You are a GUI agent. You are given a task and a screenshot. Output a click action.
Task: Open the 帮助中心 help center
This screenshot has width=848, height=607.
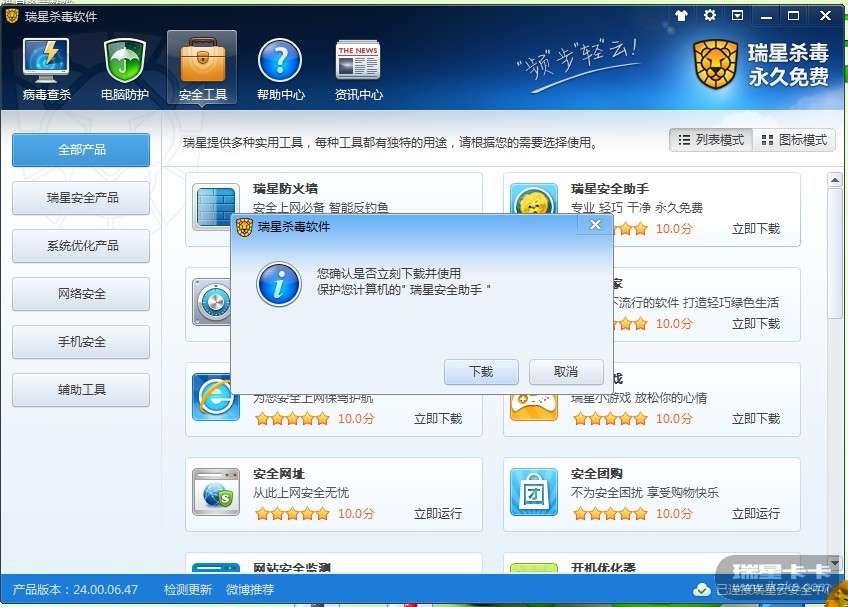[x=280, y=68]
